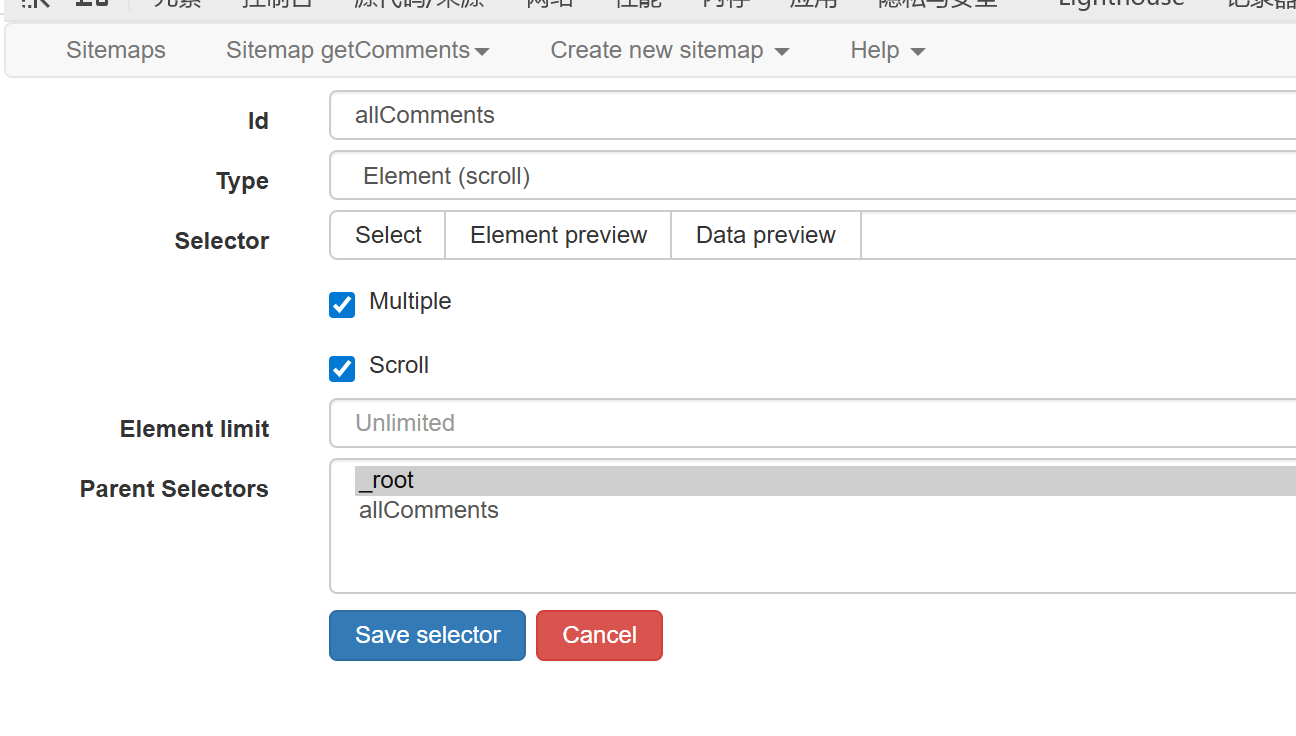
Task: Cancel editing the selector
Action: (599, 635)
